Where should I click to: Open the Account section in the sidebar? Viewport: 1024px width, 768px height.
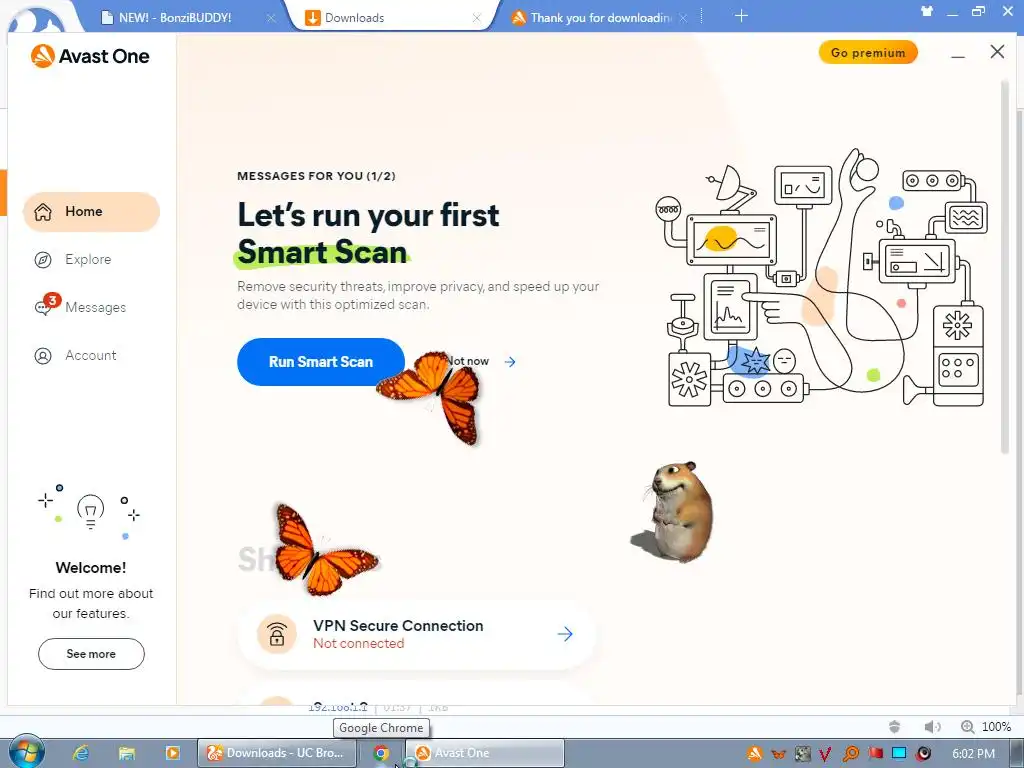click(76, 355)
